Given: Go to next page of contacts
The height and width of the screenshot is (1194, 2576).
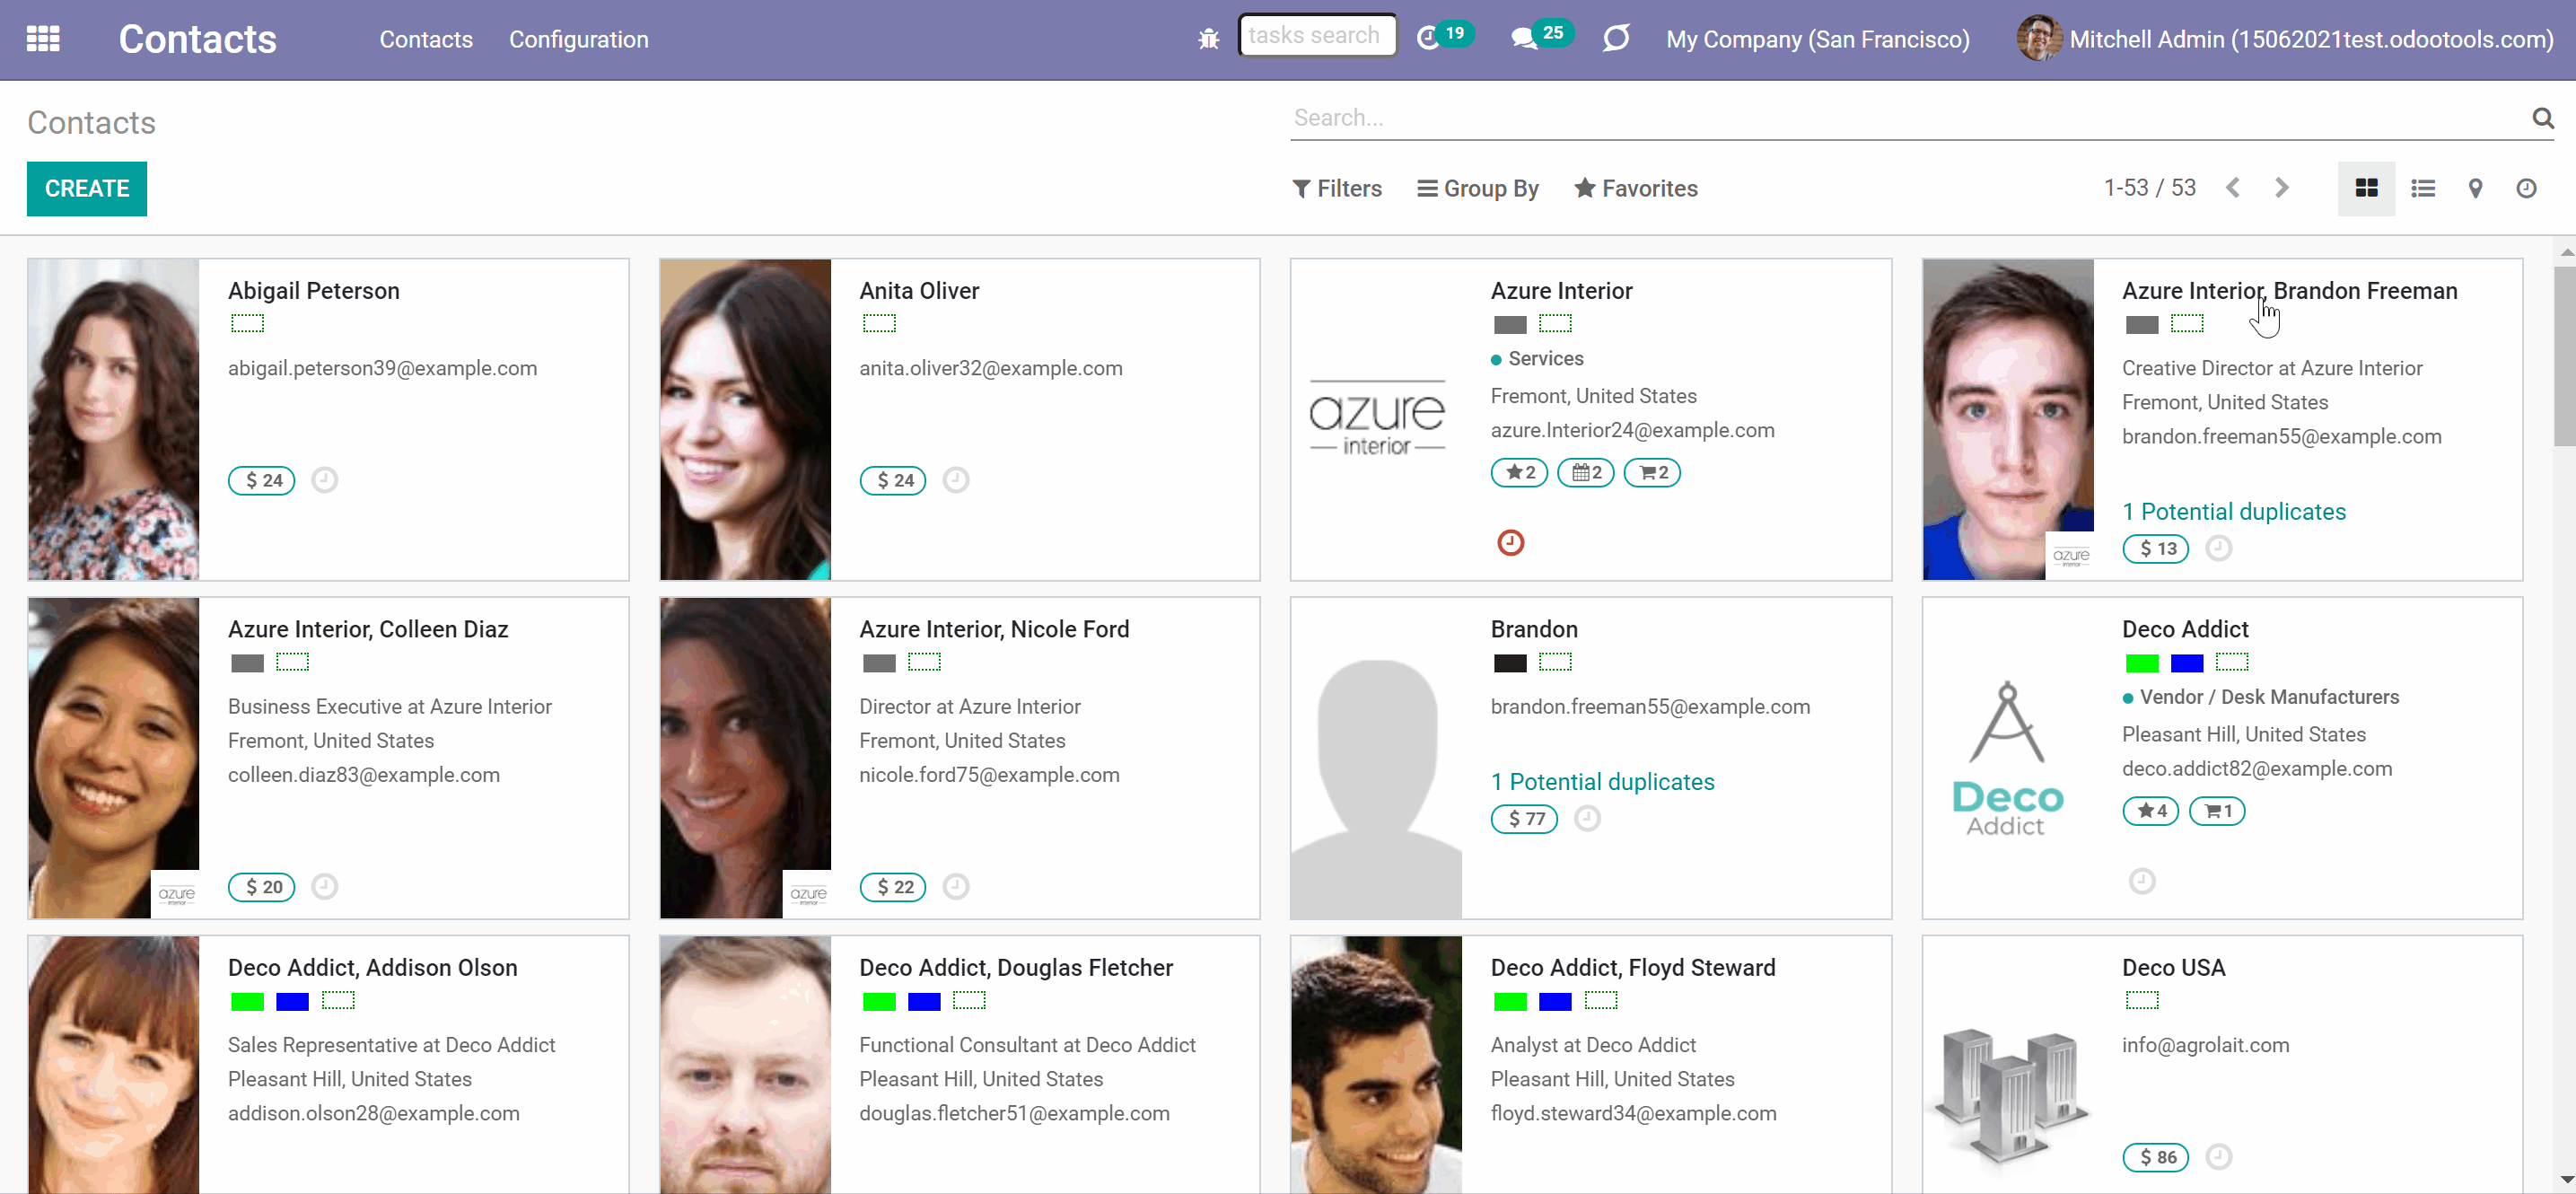Looking at the screenshot, I should point(2281,188).
